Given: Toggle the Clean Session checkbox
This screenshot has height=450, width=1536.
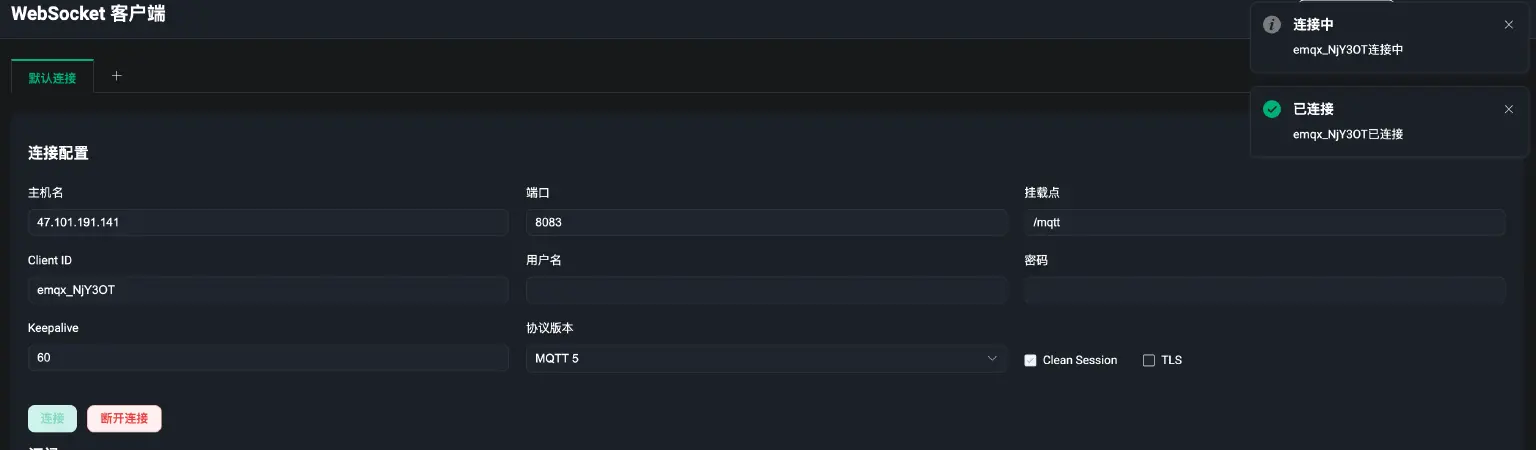Looking at the screenshot, I should coord(1030,360).
